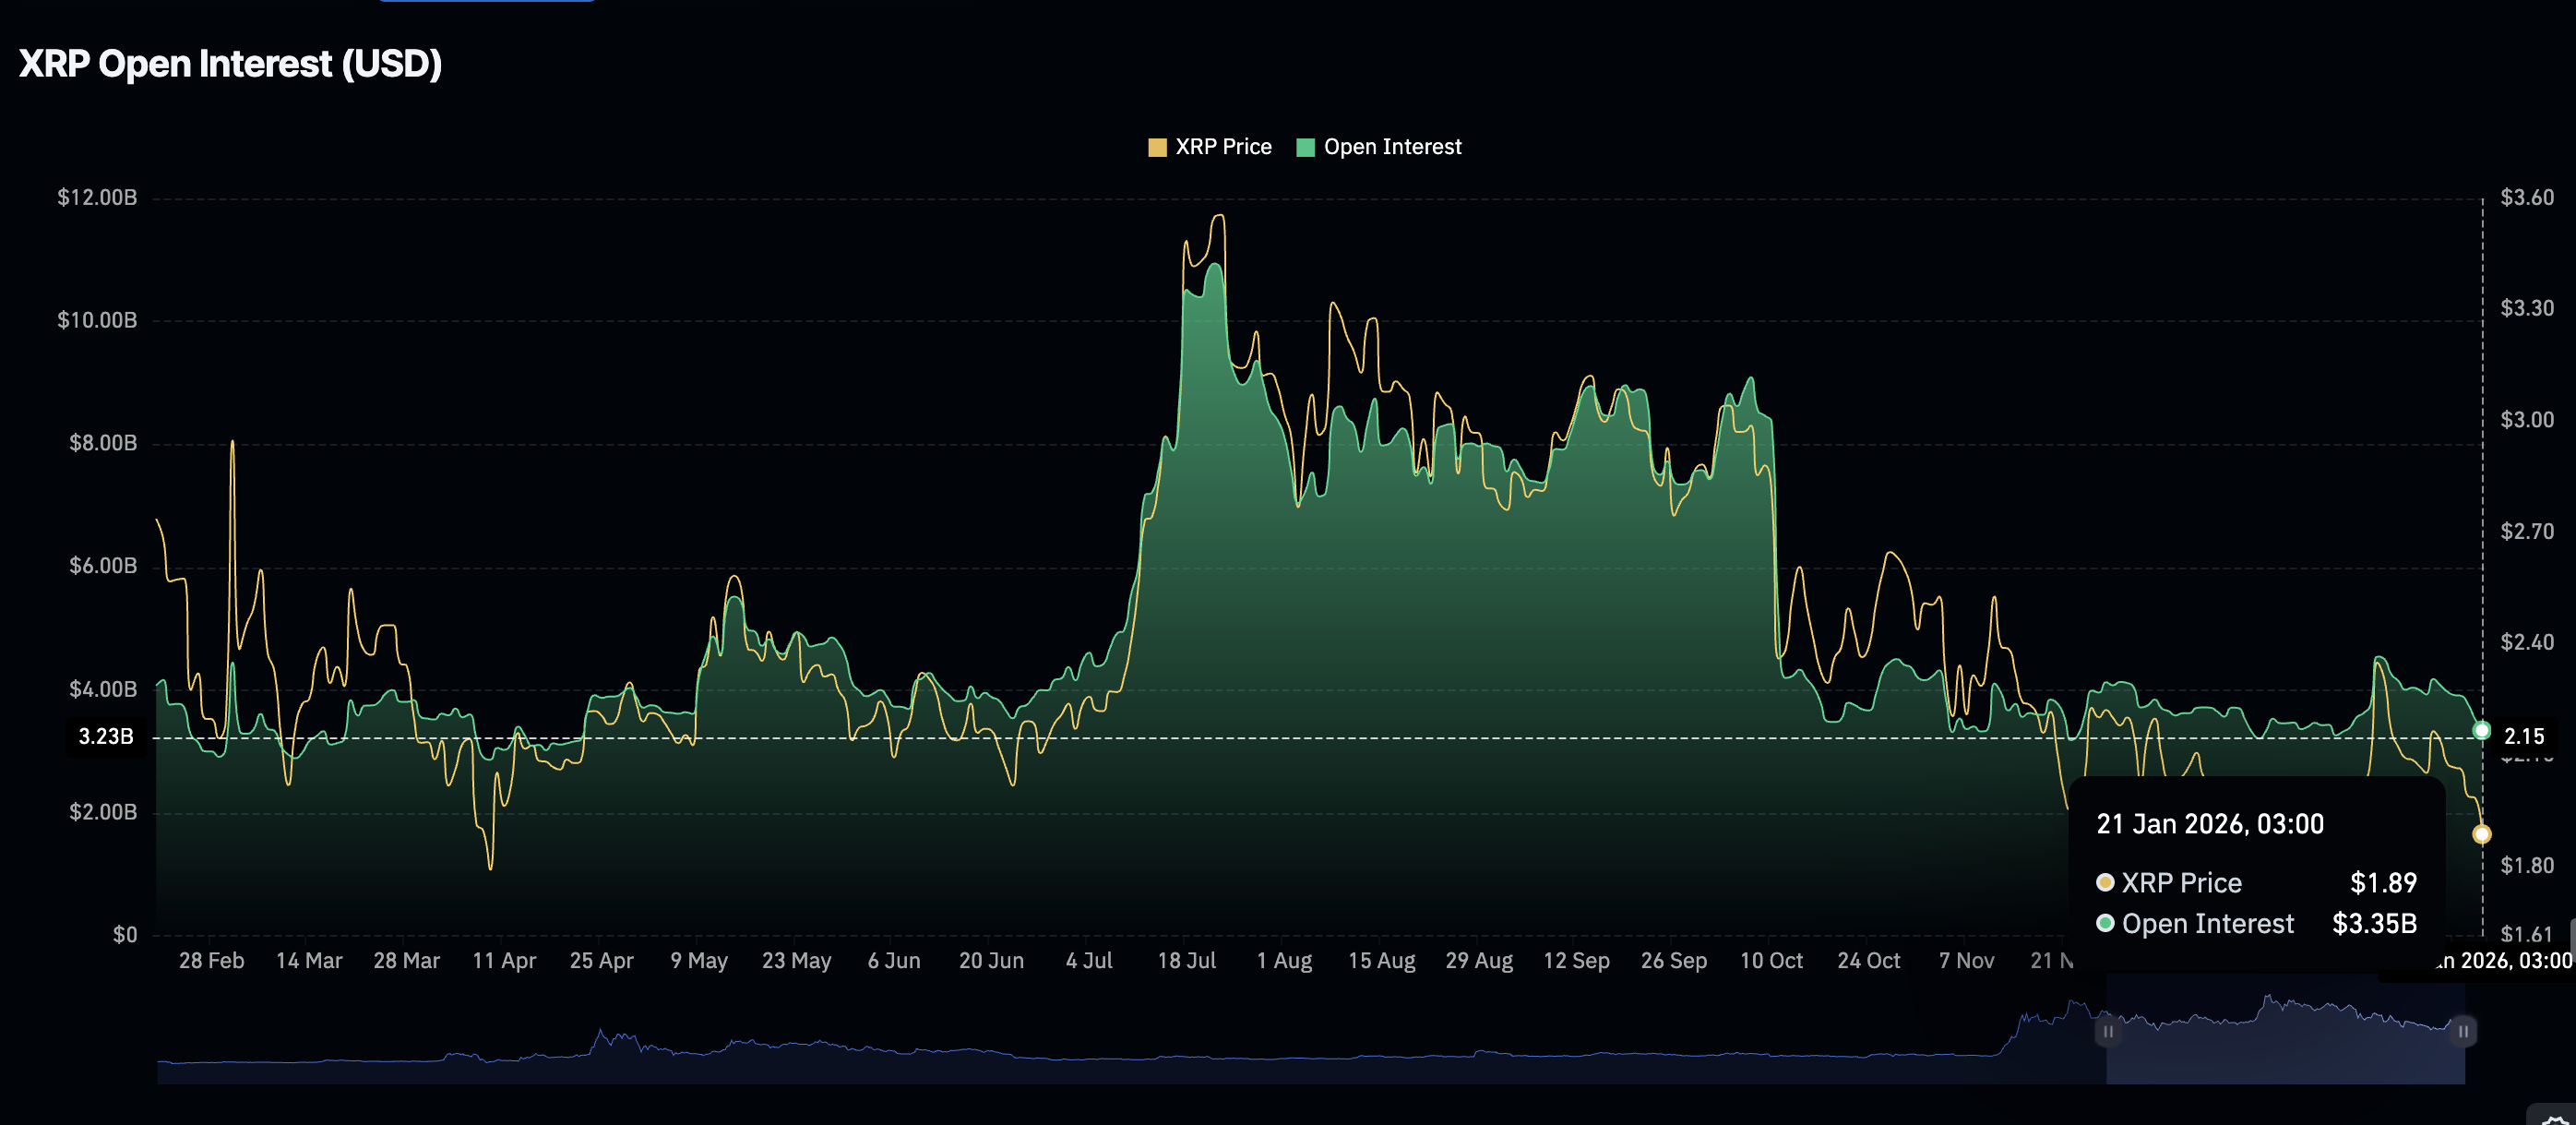Open the settings gear at bottom-right corner

(2556, 1118)
